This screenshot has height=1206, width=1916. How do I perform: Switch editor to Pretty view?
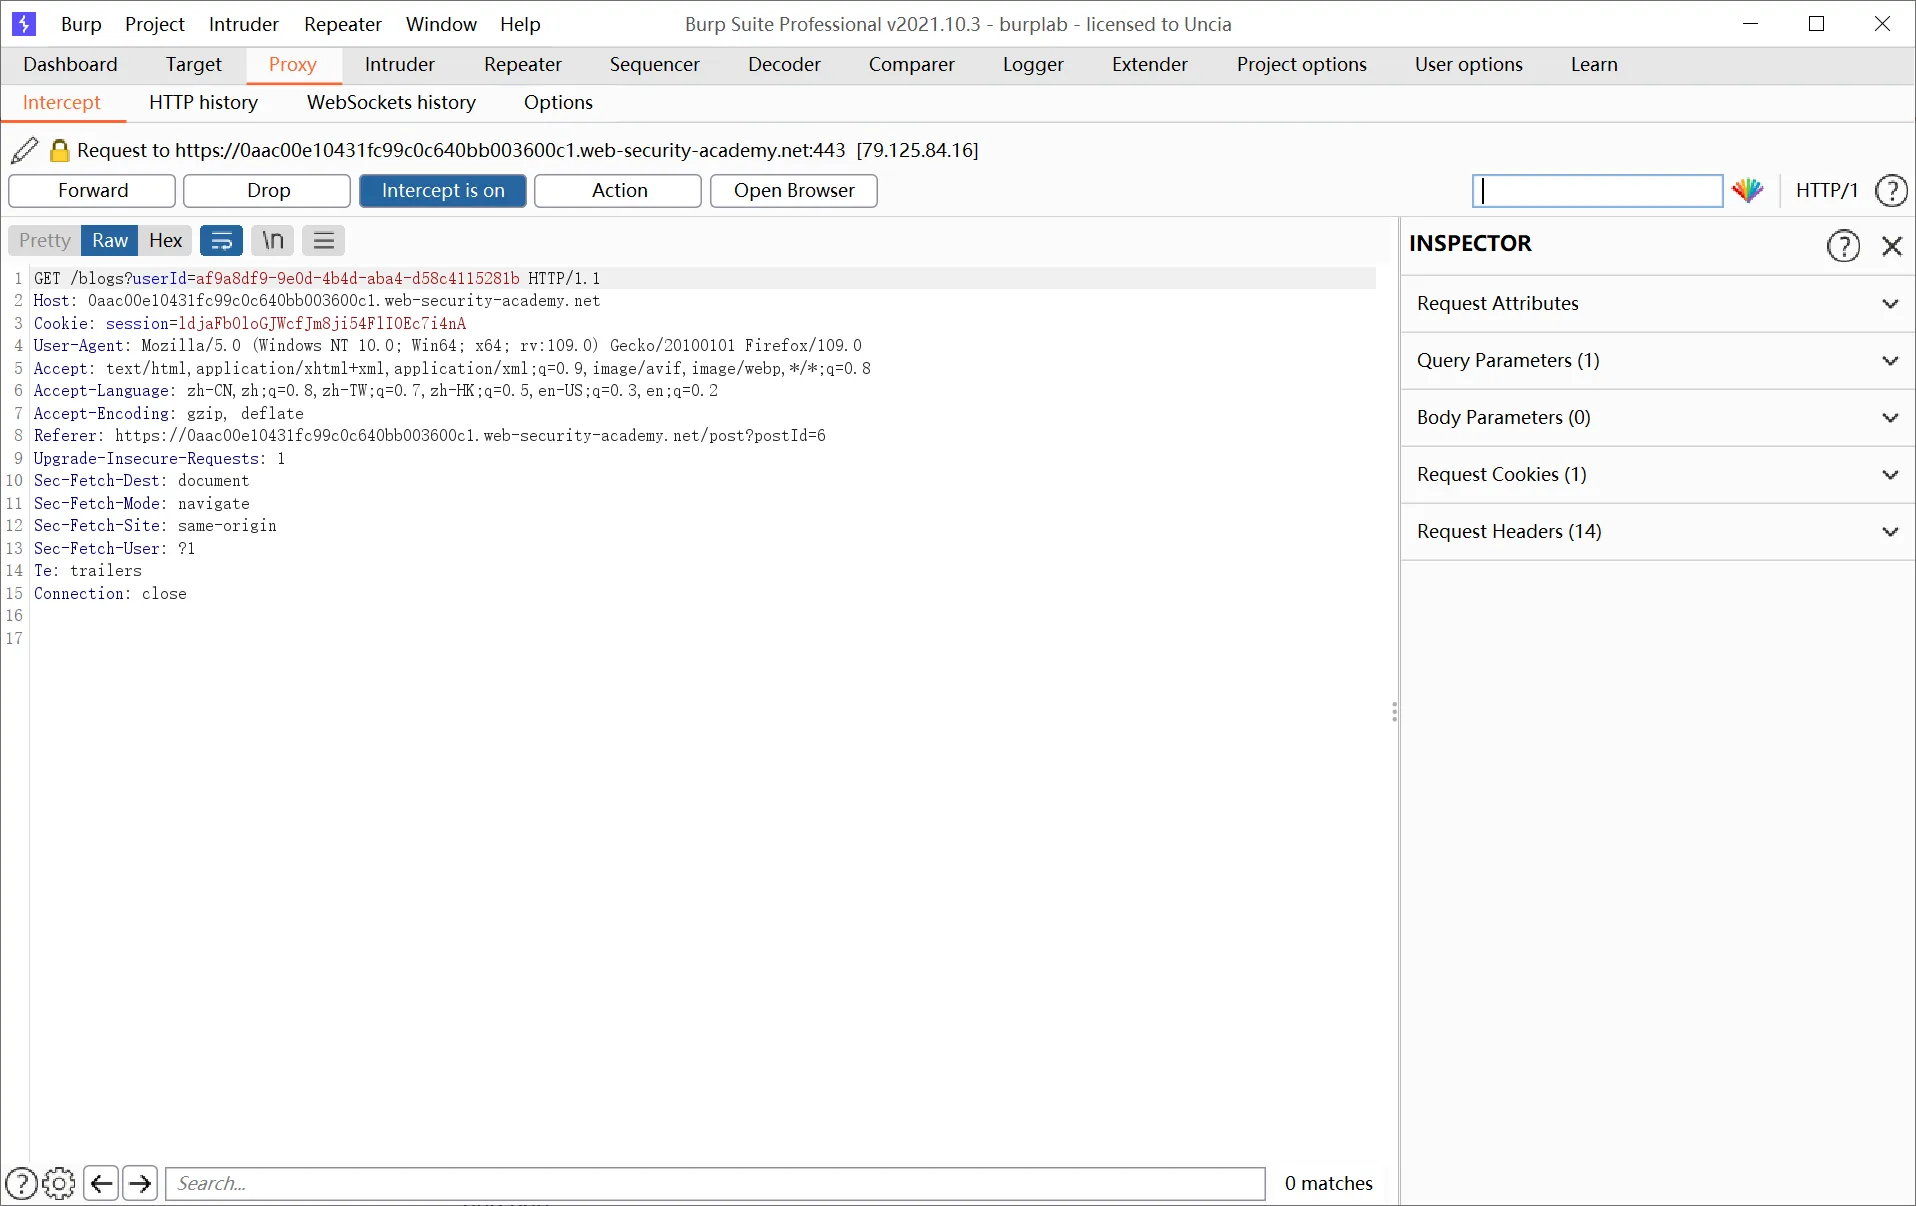click(x=45, y=240)
